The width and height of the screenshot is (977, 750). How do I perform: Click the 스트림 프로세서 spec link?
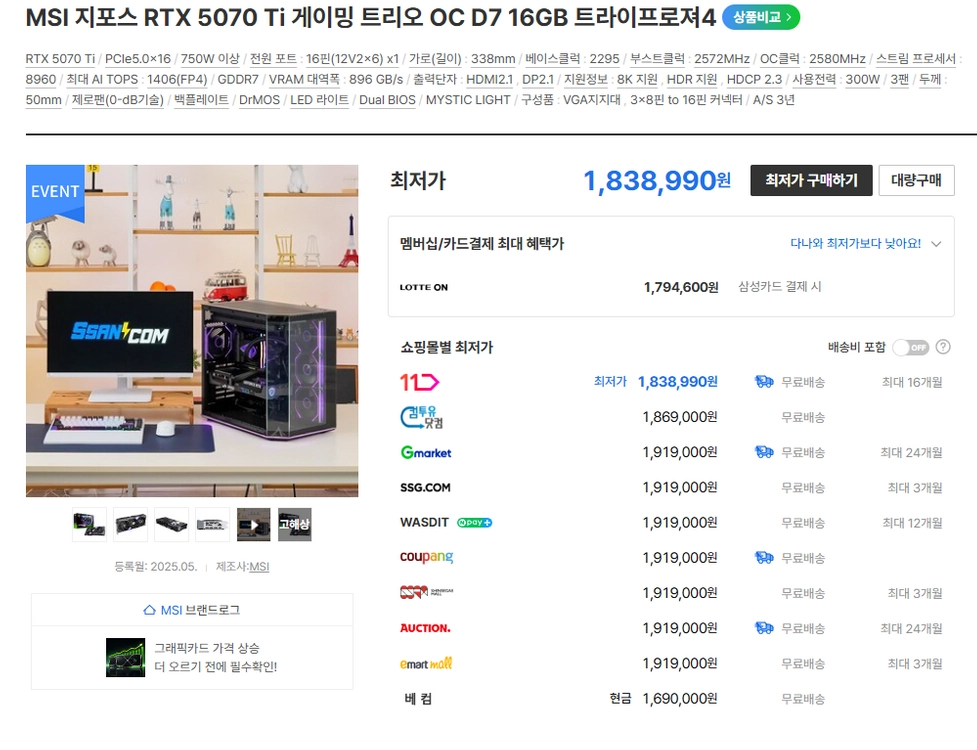(x=916, y=59)
